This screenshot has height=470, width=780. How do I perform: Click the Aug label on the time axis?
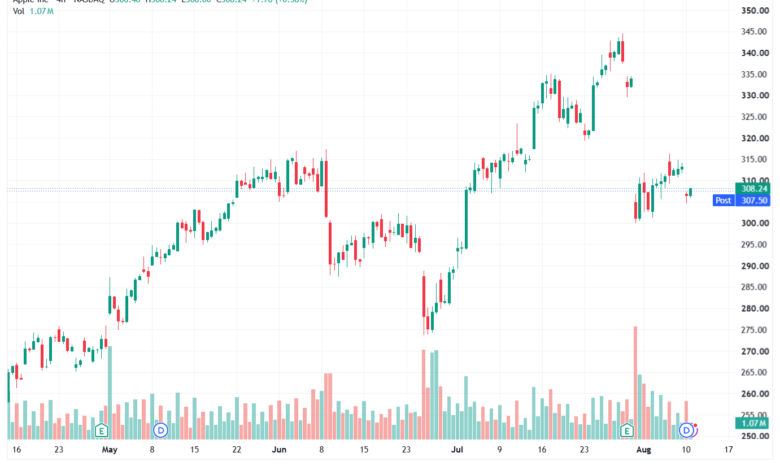(x=644, y=450)
